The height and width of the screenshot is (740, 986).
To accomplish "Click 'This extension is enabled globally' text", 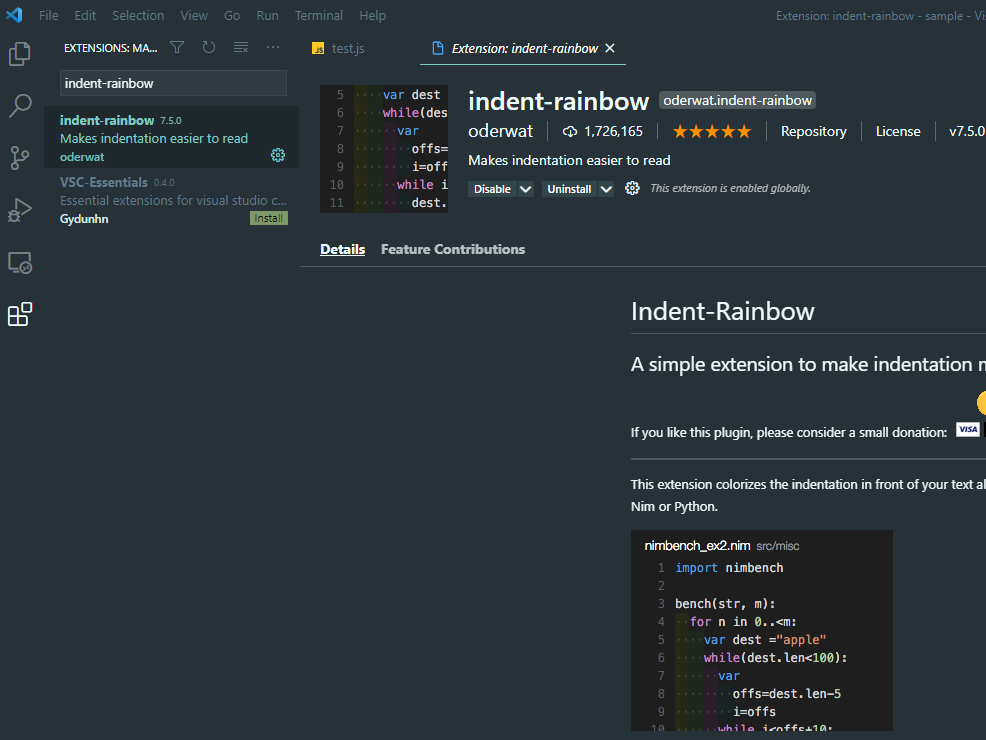I will pos(730,188).
